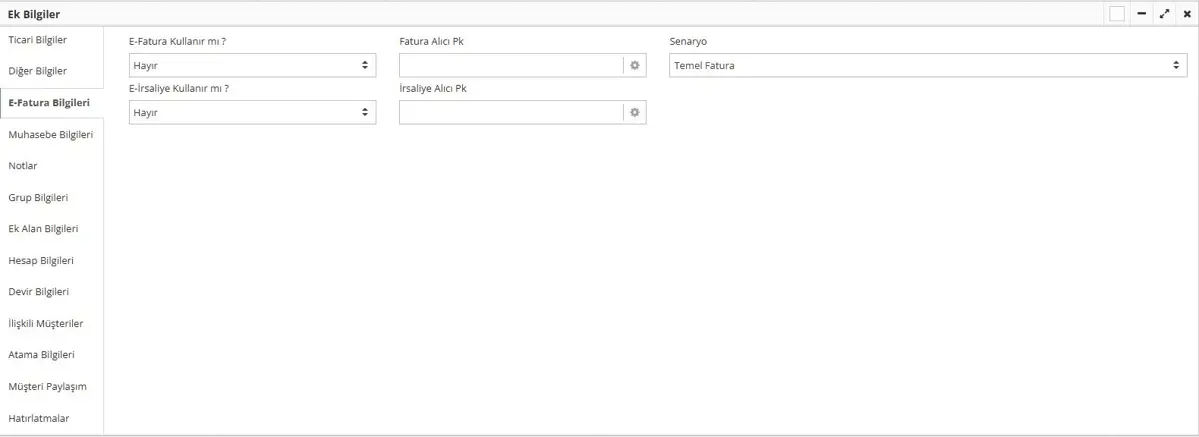Select the Muhasebe Bilgileri tab

(50, 134)
